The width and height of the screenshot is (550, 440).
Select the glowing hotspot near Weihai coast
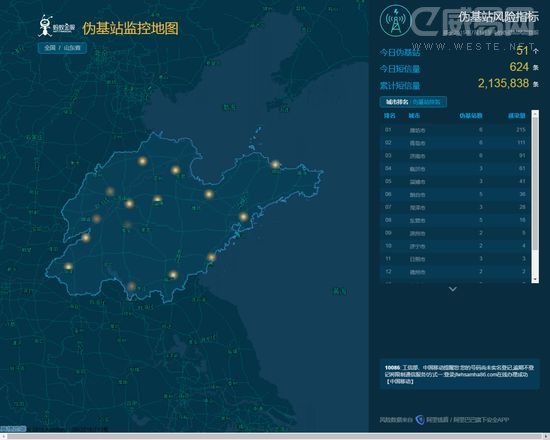pos(275,164)
